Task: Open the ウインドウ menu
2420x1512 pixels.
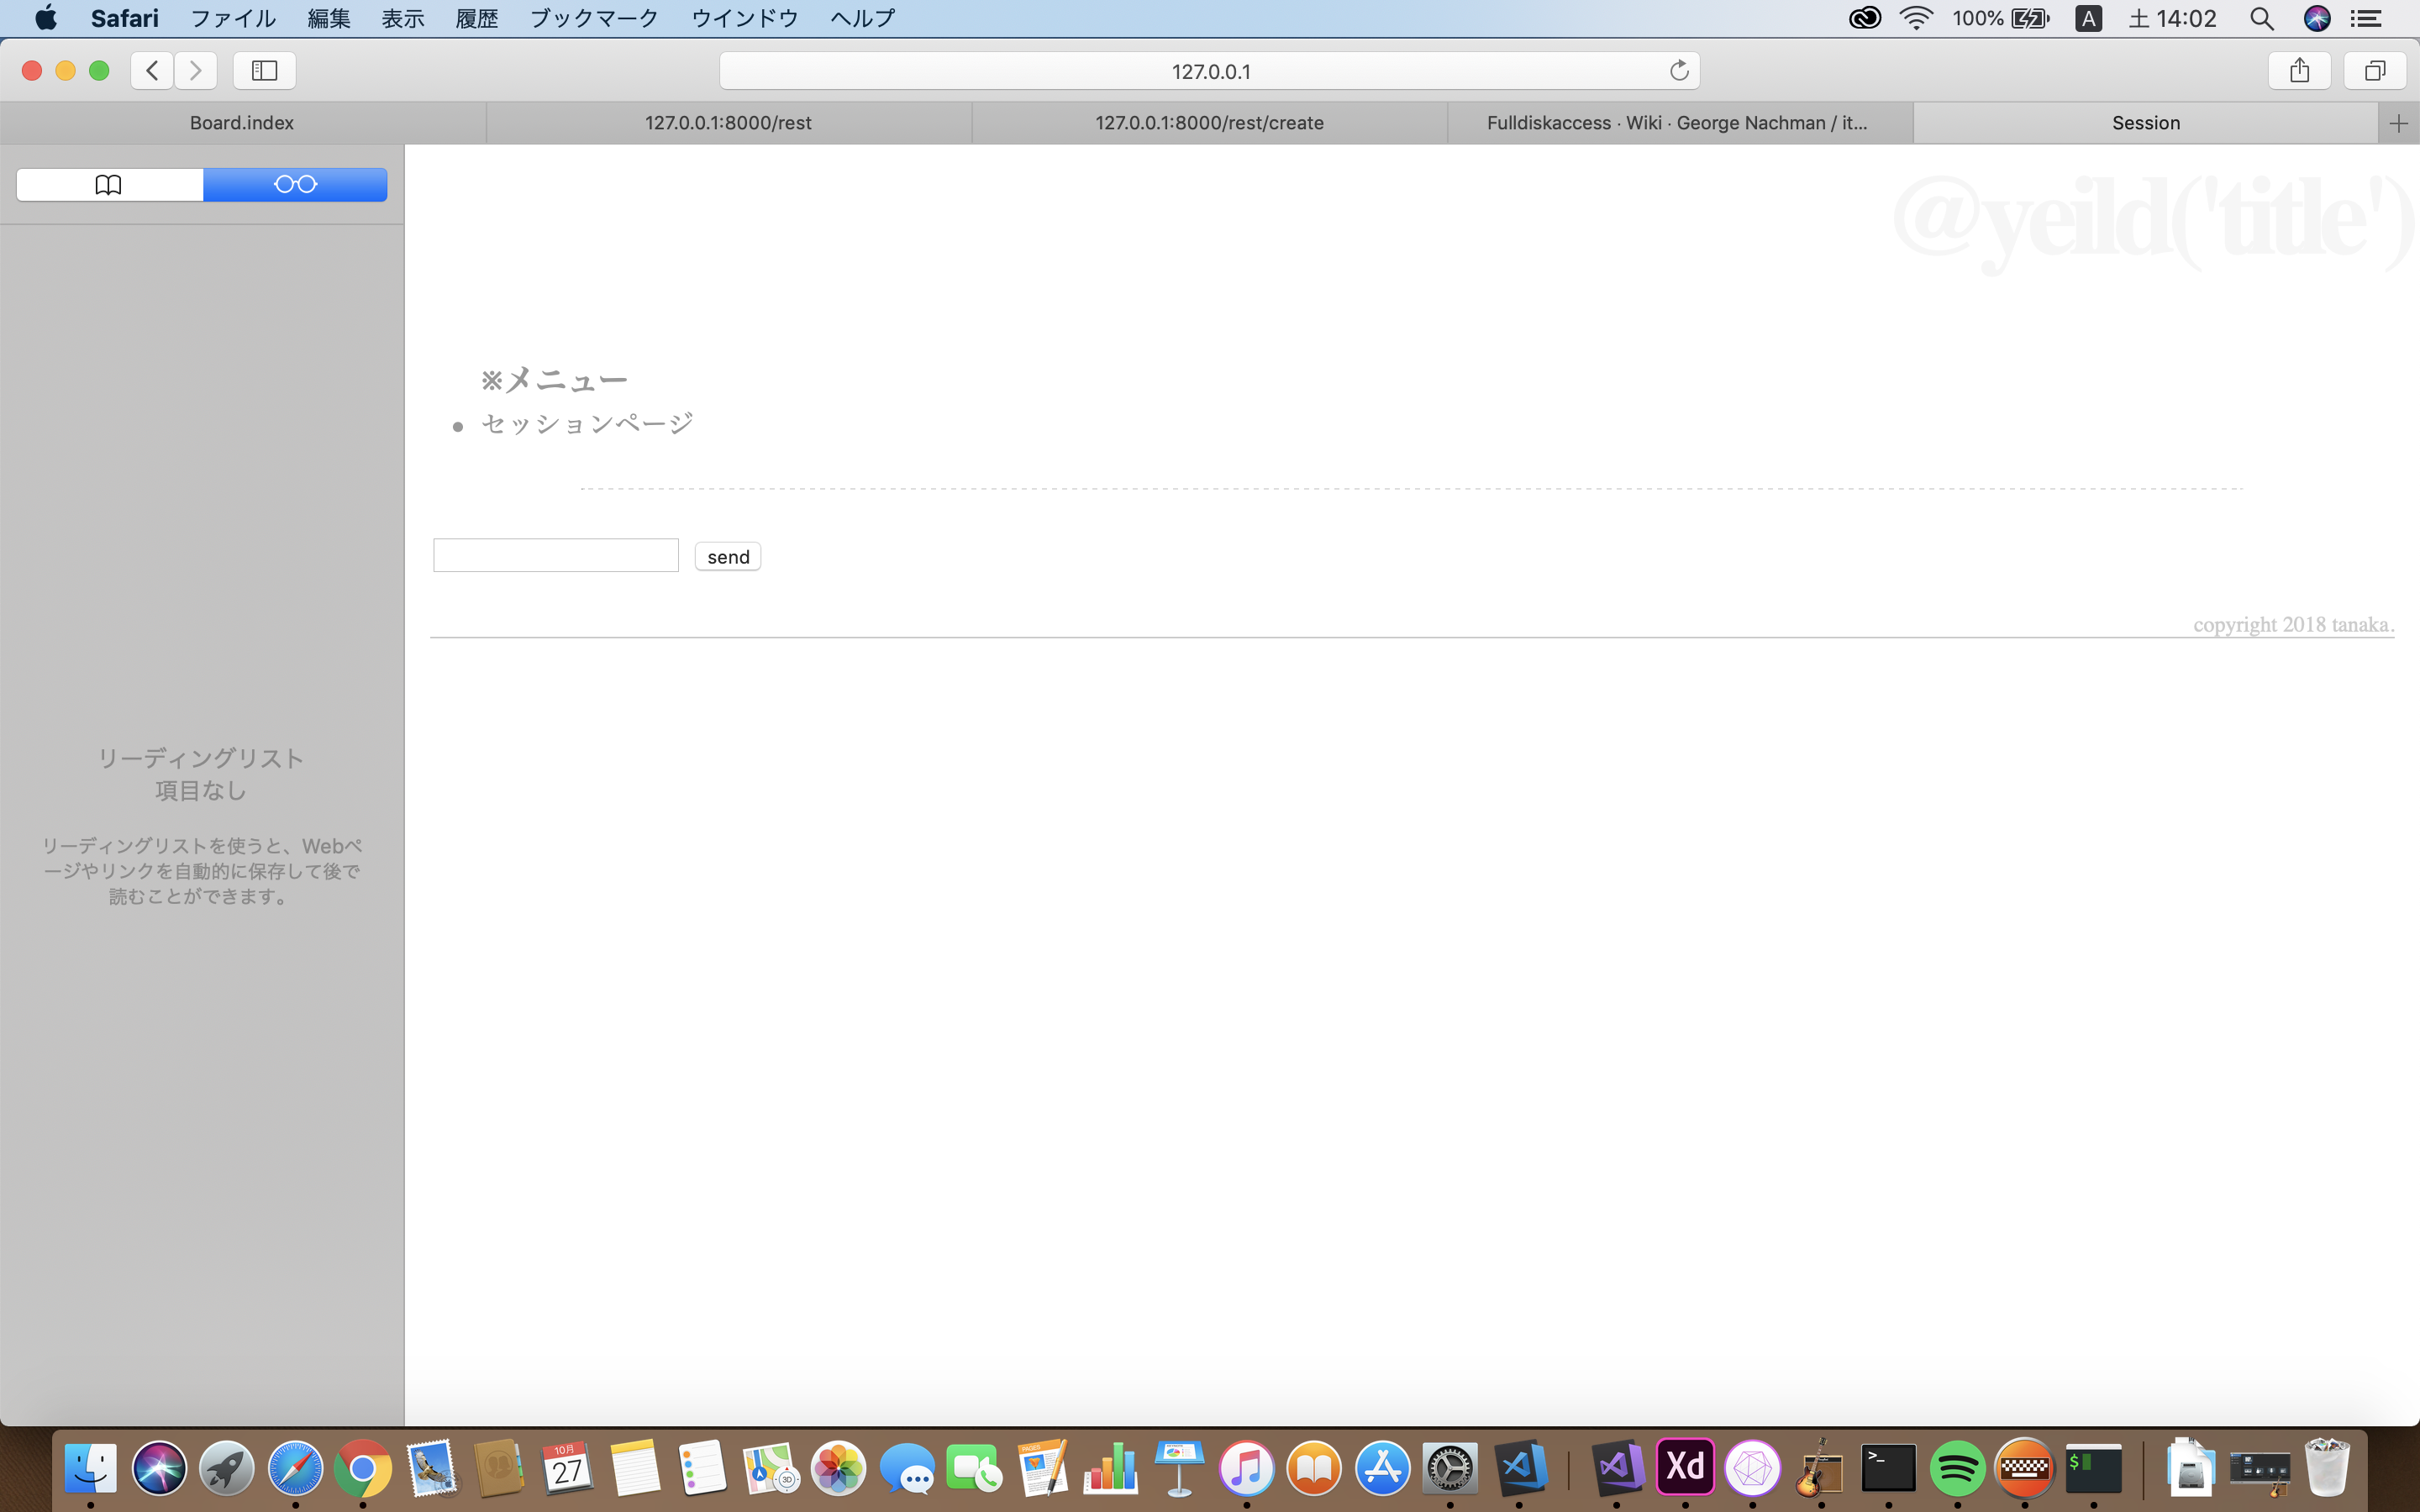Action: coord(745,18)
